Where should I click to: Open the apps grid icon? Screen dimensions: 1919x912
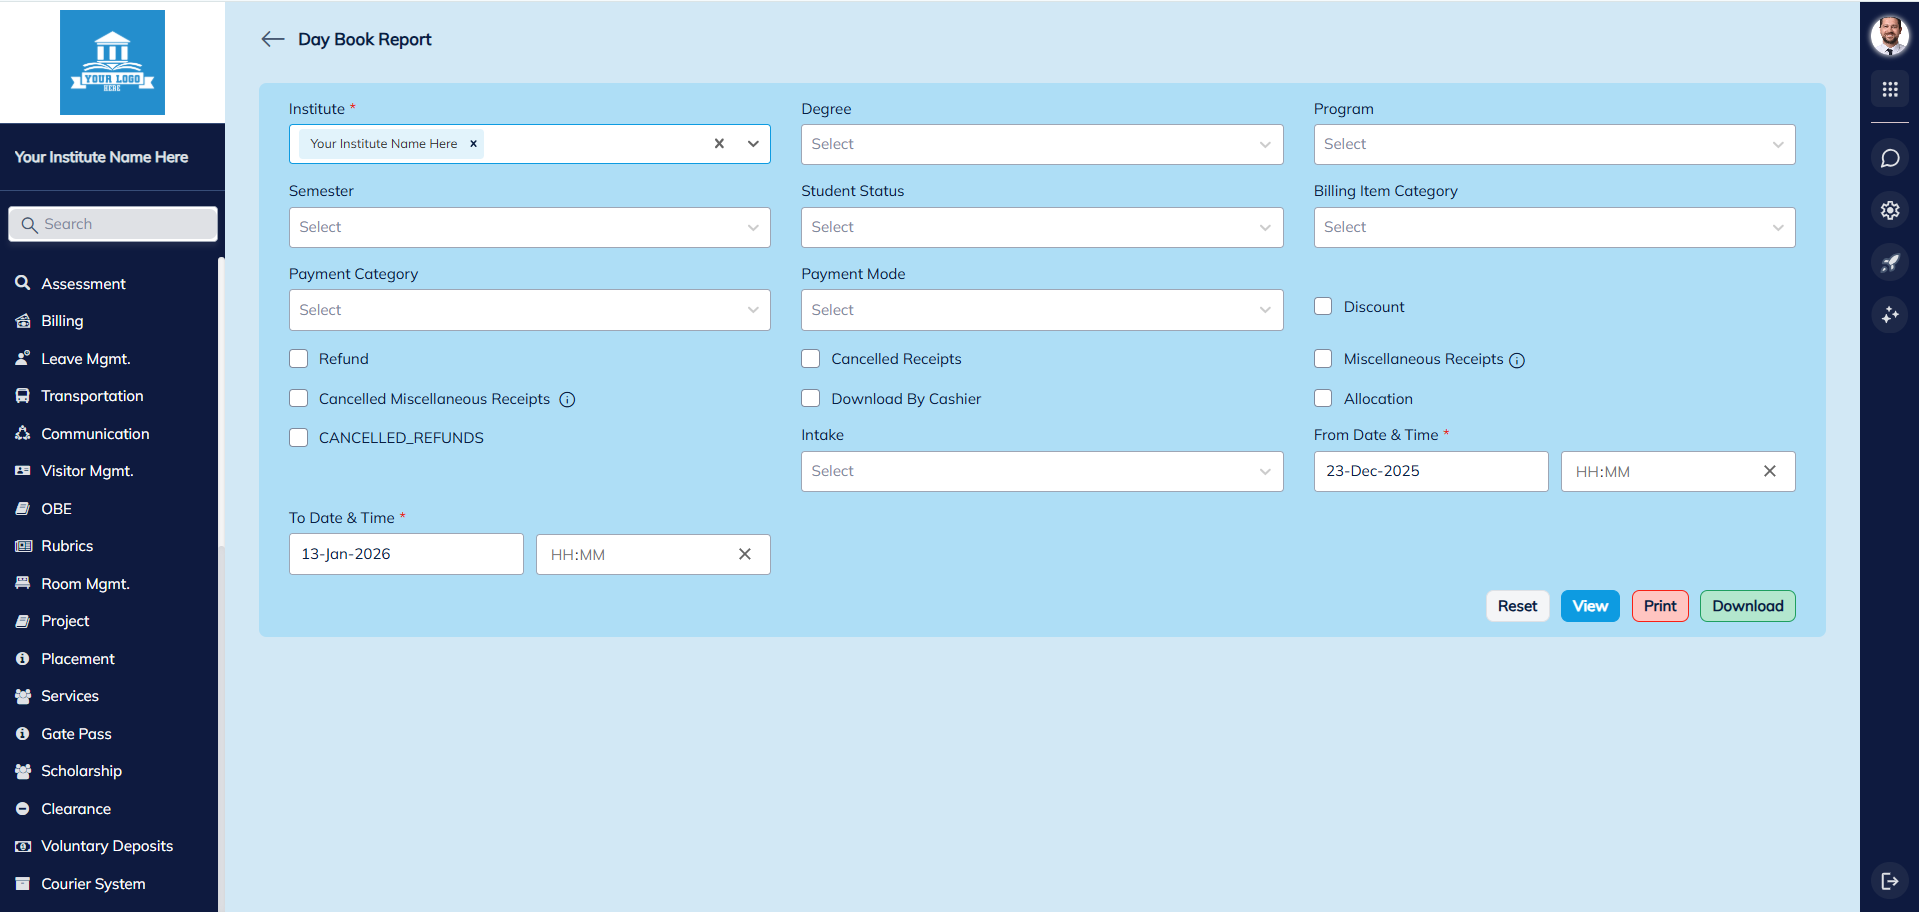pyautogui.click(x=1889, y=90)
